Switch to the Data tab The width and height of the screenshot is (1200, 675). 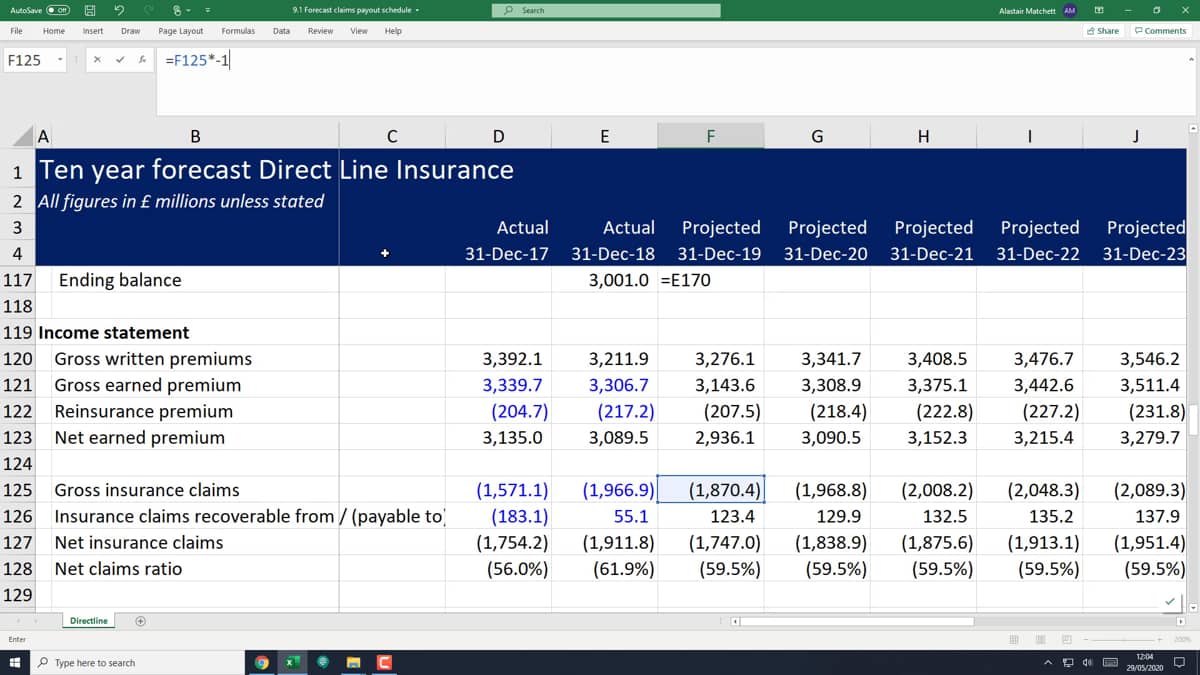coord(281,31)
